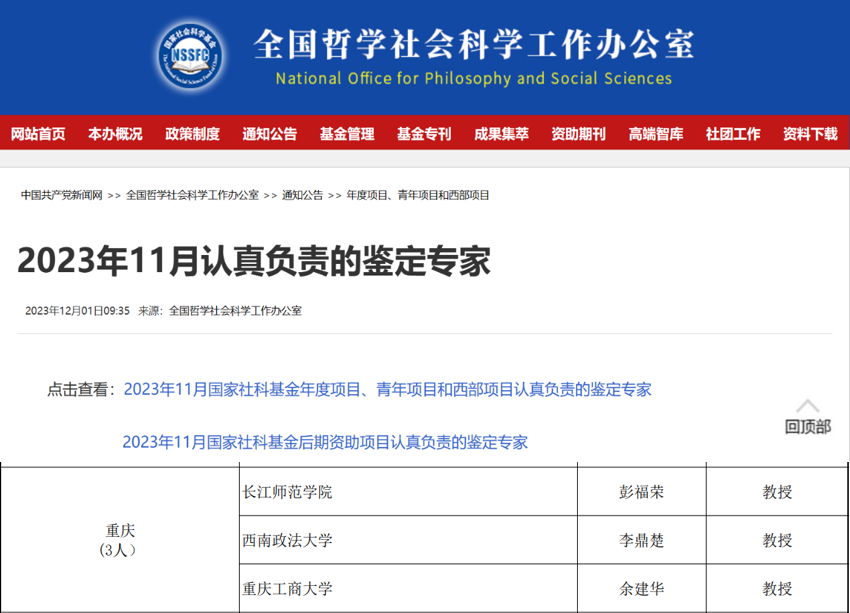
Task: Open 高端智库 menu item
Action: 656,134
